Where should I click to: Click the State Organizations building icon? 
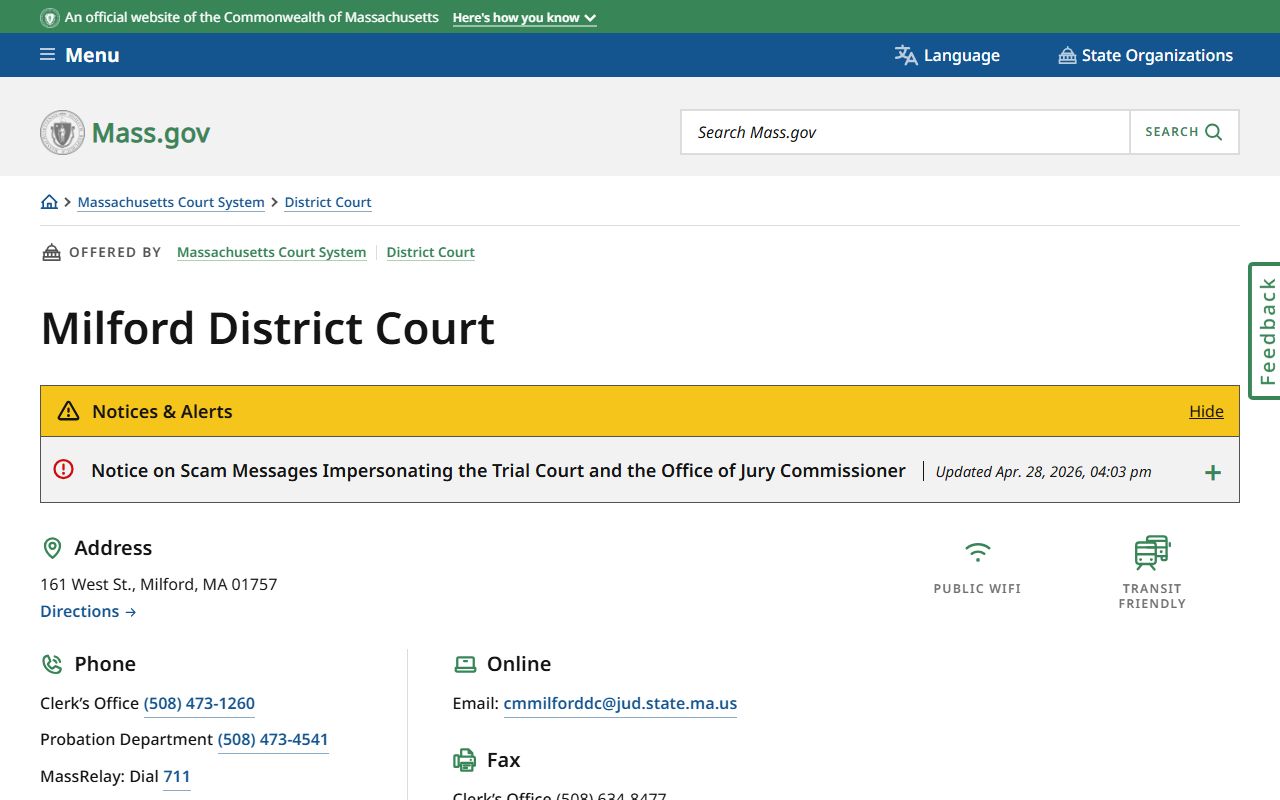[x=1067, y=55]
